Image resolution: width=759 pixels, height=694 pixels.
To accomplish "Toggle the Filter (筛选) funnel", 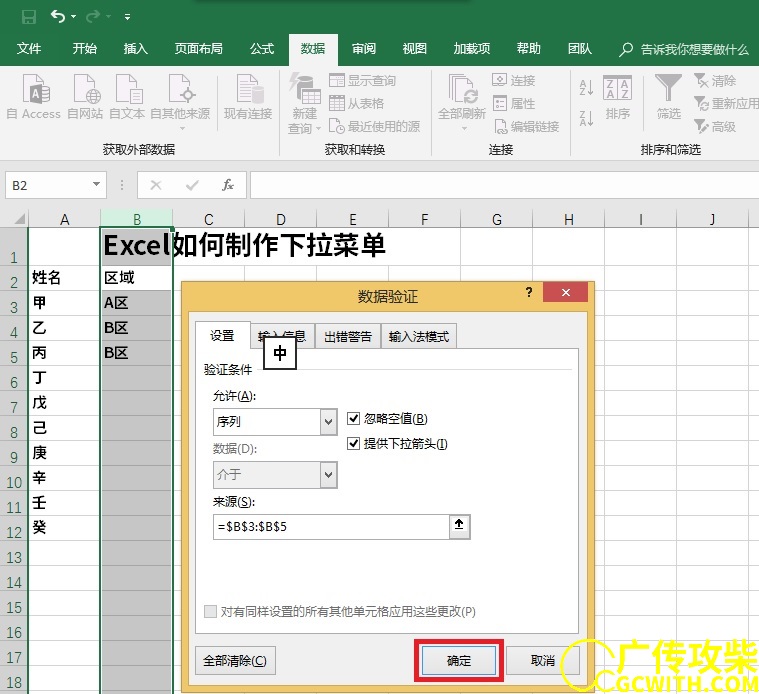I will [668, 97].
